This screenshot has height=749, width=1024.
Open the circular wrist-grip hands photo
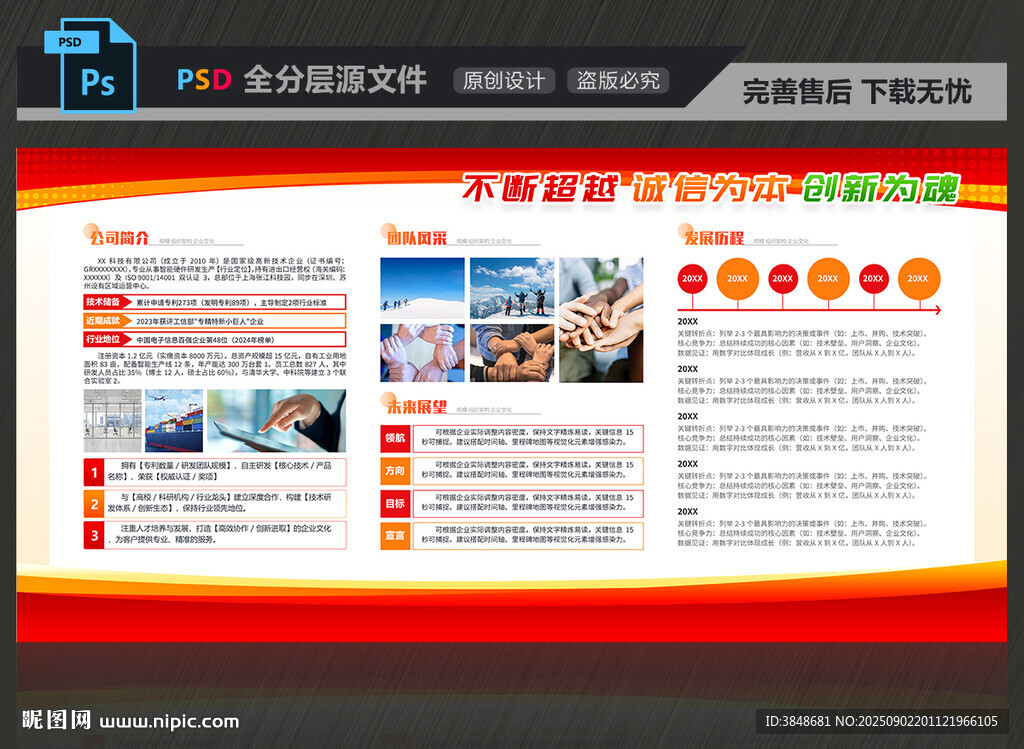click(x=423, y=353)
